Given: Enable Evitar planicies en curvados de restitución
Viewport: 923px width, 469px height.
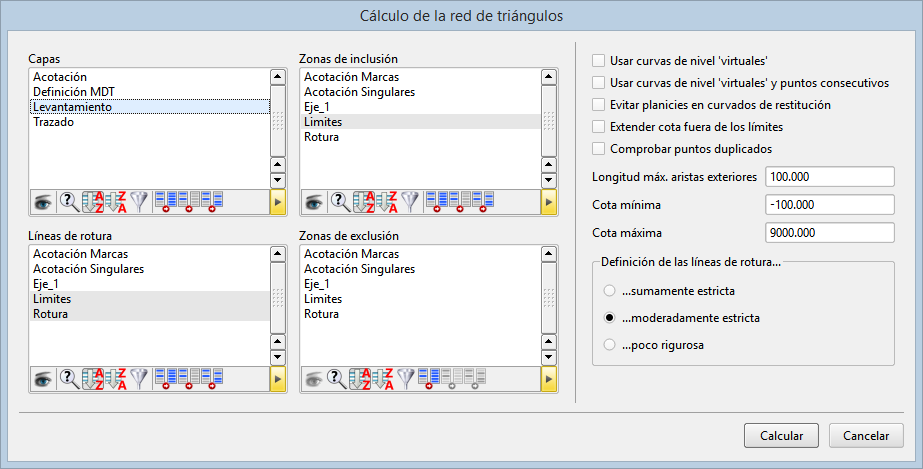Looking at the screenshot, I should coord(599,105).
